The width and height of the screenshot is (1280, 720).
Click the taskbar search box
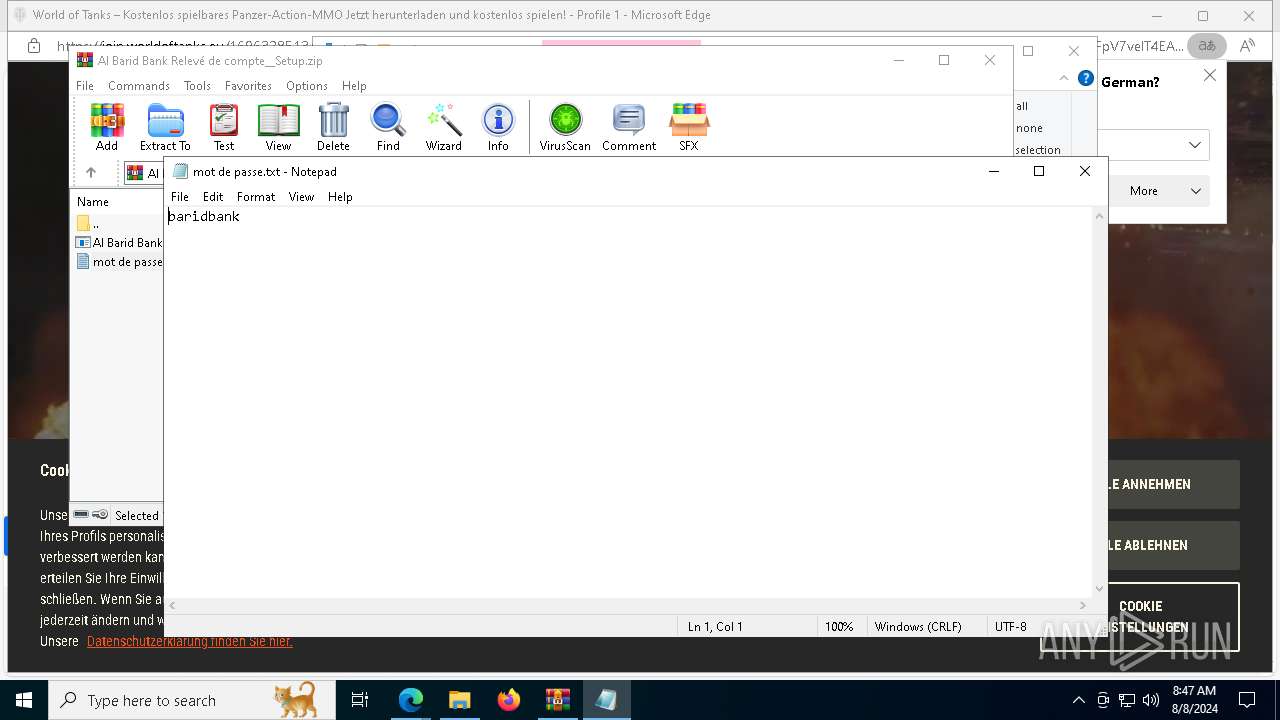[192, 700]
